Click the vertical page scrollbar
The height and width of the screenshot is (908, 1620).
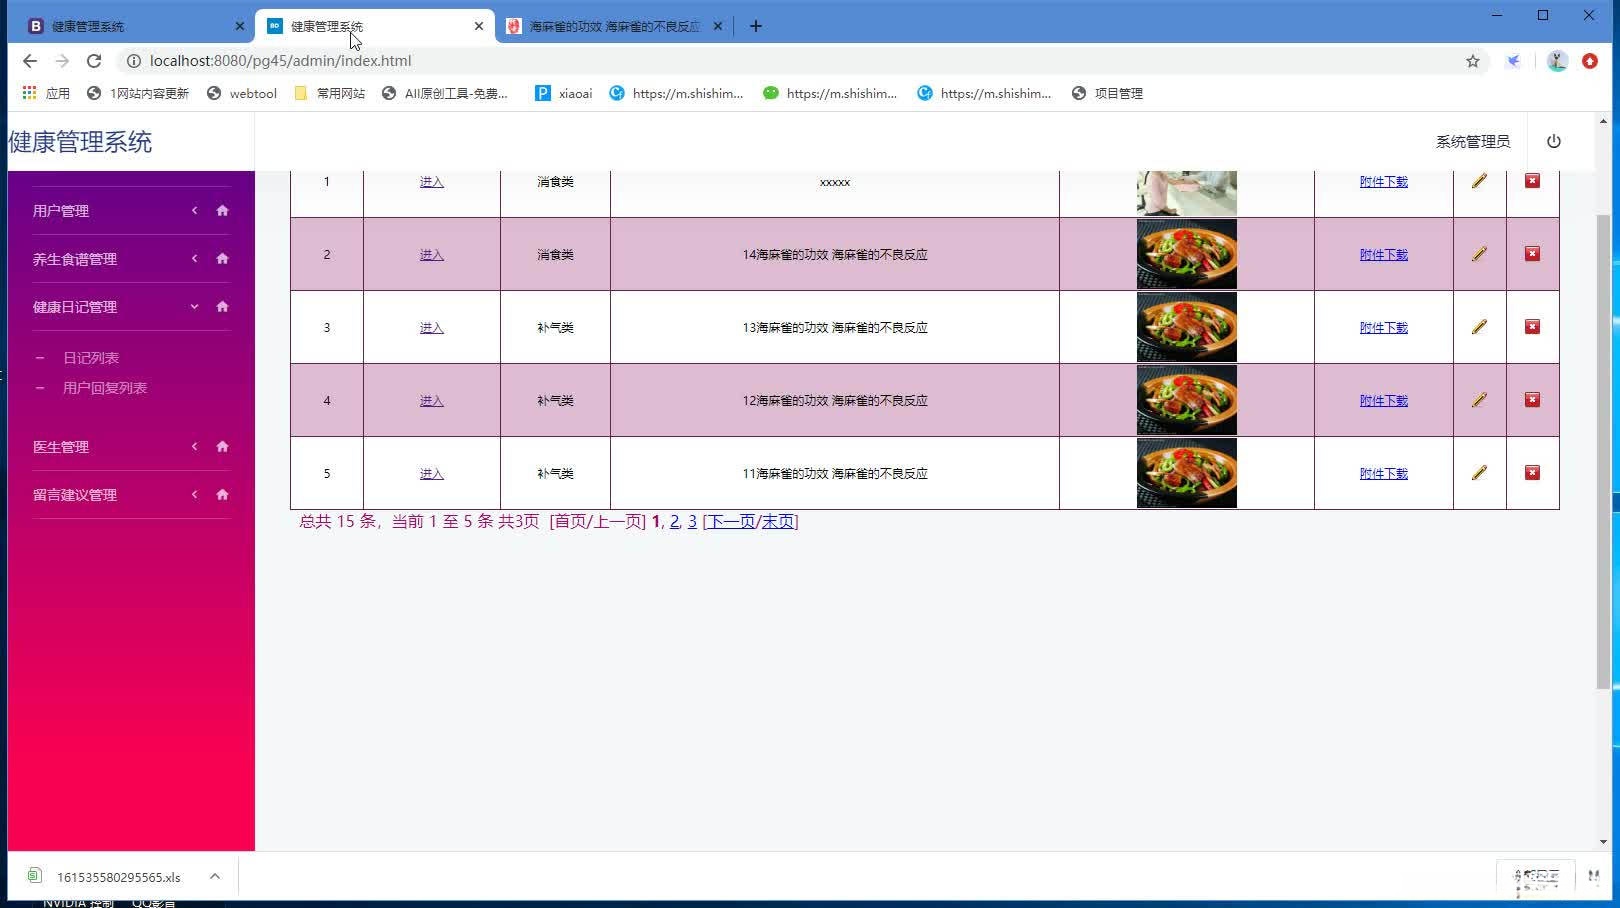(x=1604, y=450)
